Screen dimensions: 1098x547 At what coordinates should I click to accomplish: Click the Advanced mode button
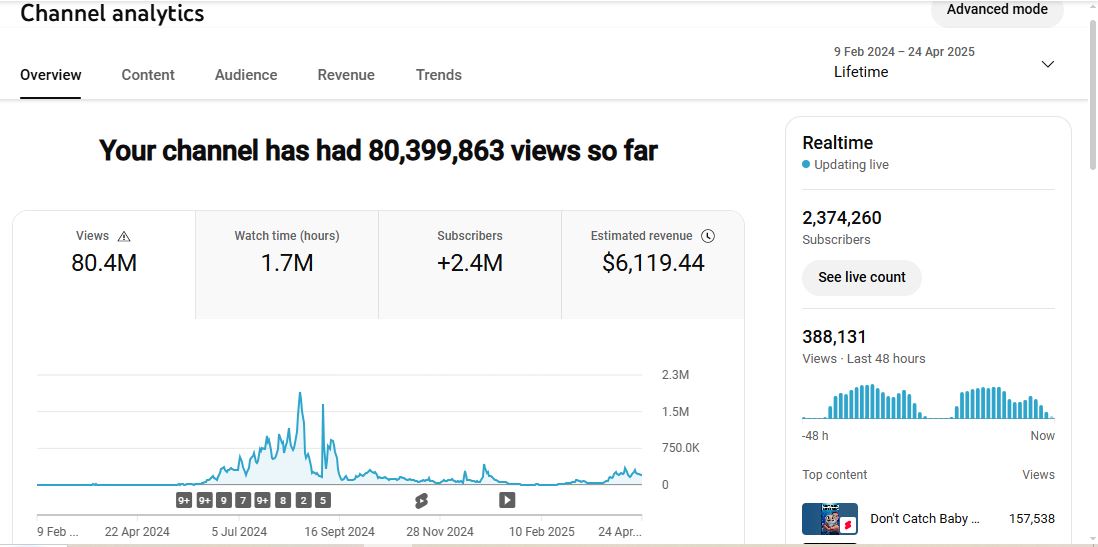997,10
